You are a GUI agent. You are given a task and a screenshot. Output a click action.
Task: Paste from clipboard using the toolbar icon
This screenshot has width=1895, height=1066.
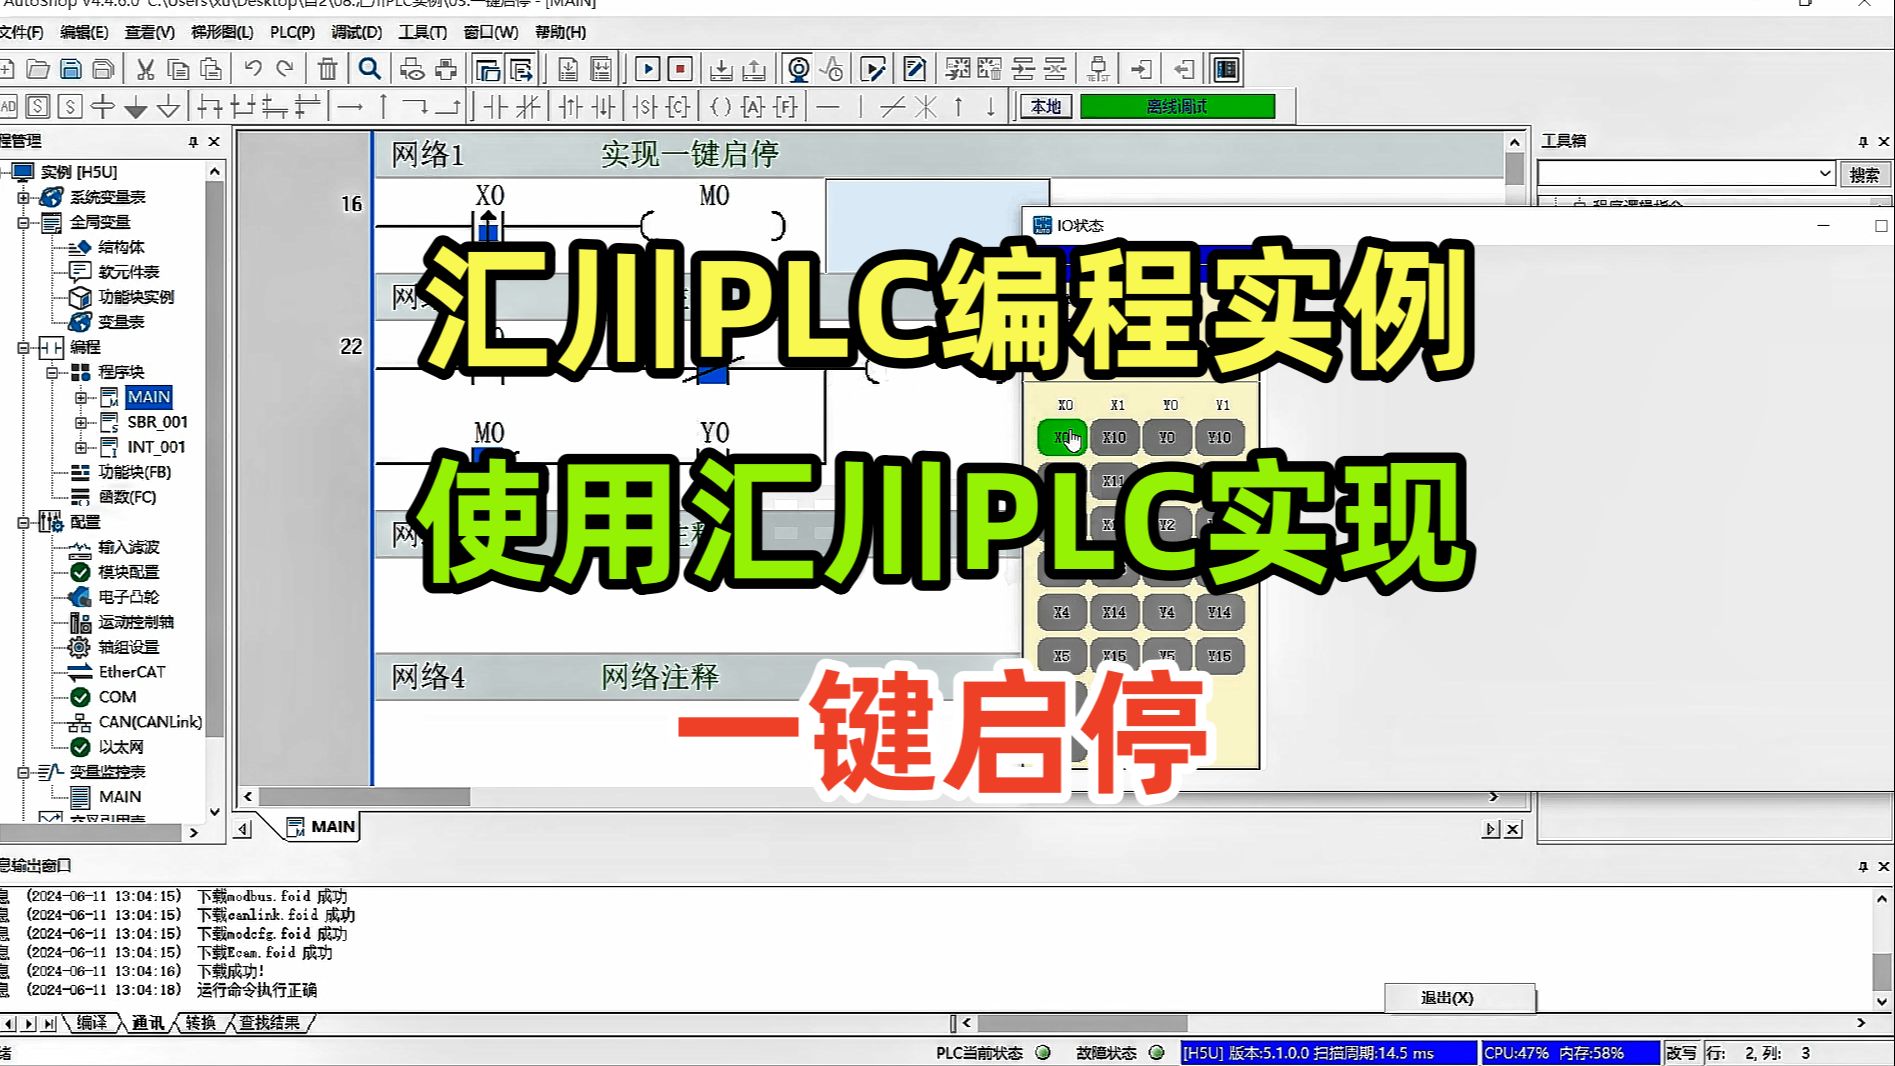212,69
